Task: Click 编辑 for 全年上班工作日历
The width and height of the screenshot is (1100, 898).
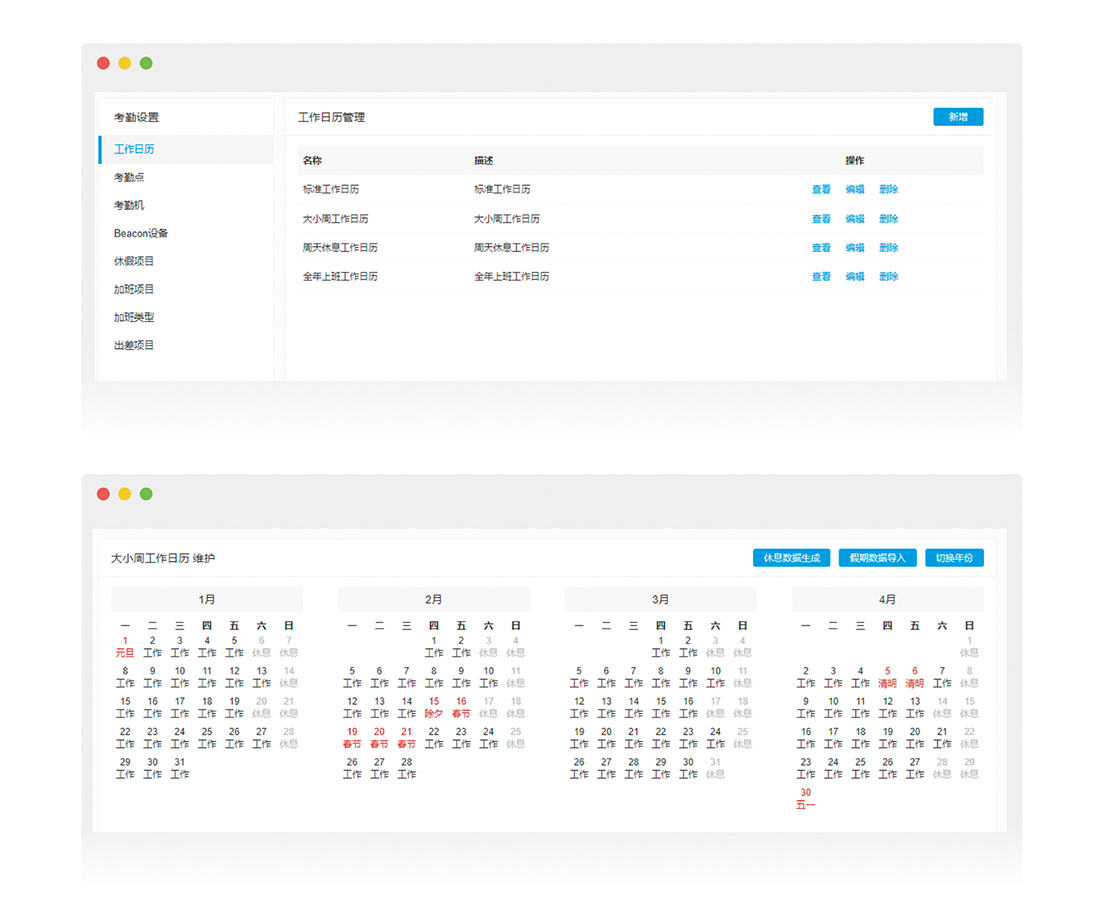Action: click(x=855, y=277)
